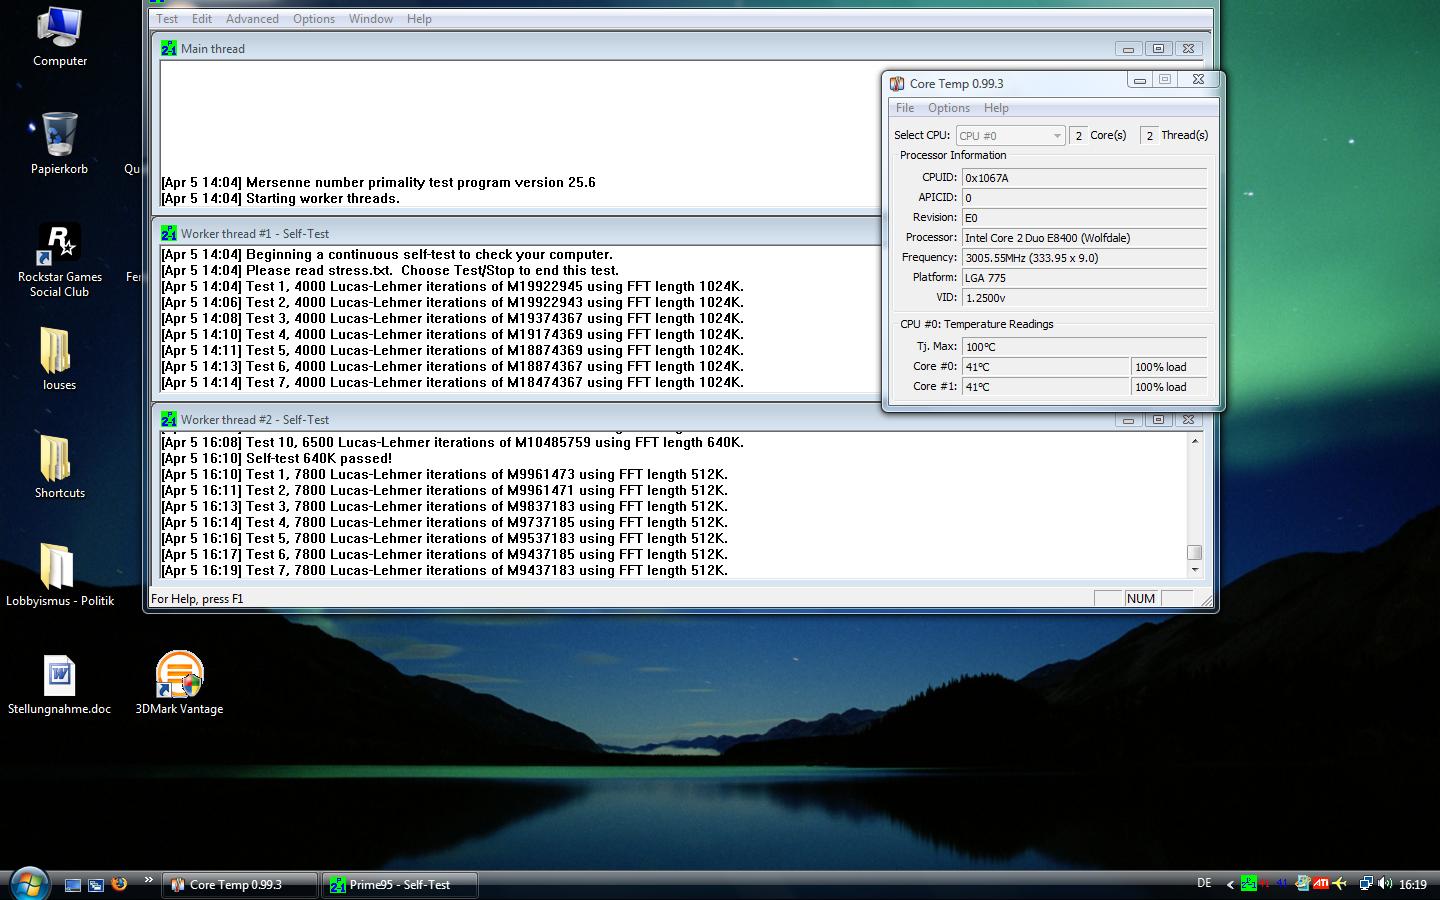Minimize Main thread child window
Screen dimensions: 1440x900
(x=1128, y=48)
